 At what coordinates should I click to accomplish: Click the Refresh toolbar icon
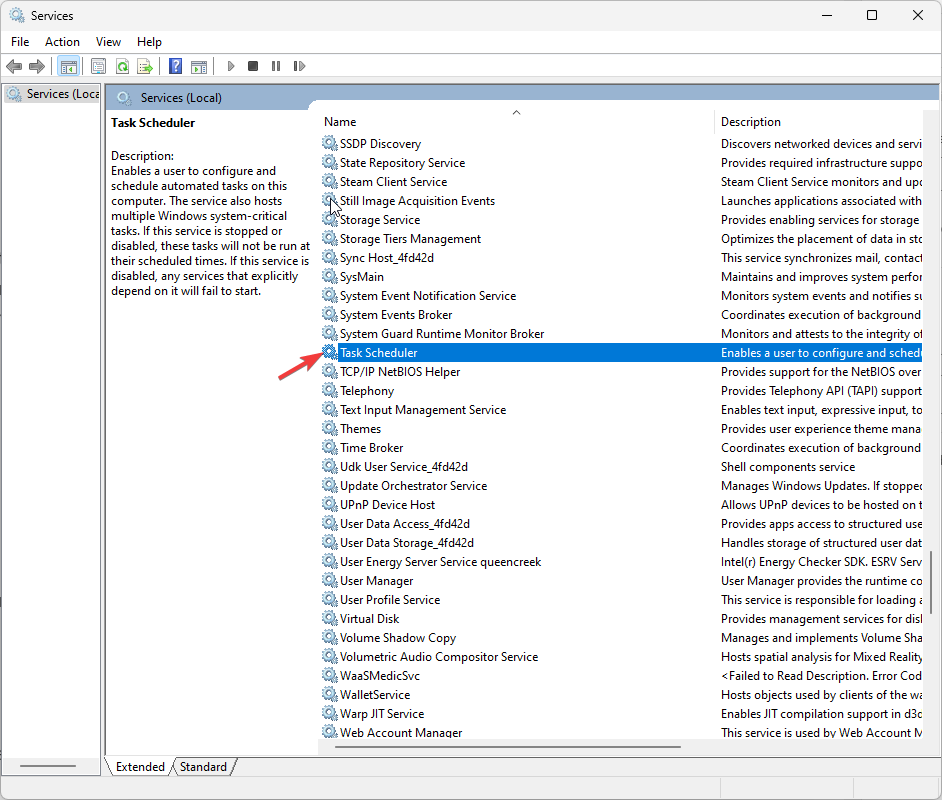point(122,67)
